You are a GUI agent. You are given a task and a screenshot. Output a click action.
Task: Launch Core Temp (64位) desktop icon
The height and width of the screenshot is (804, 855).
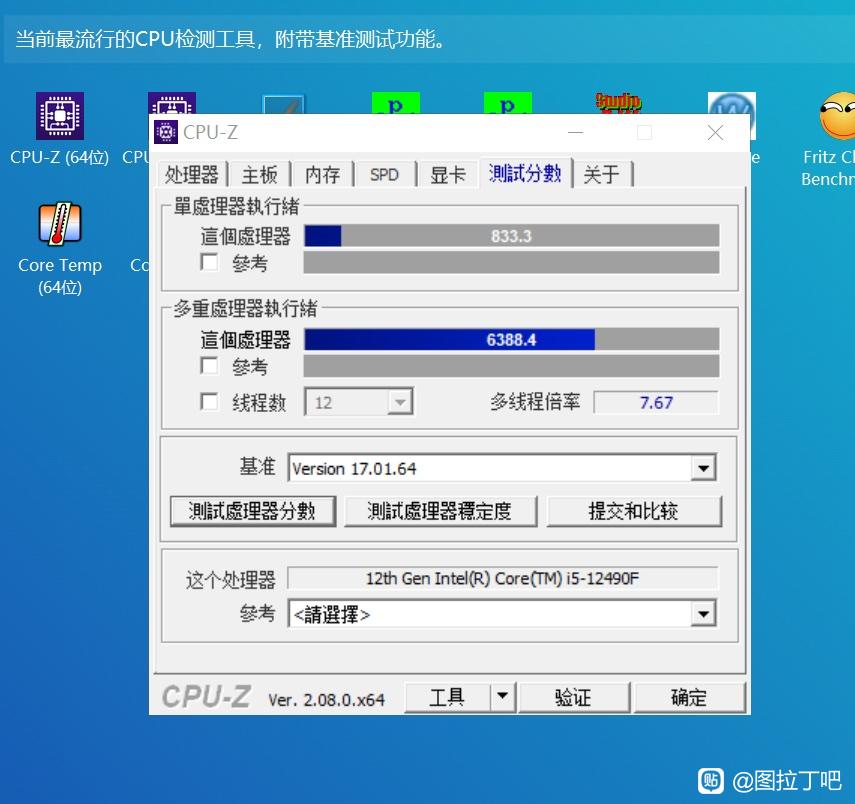[59, 223]
